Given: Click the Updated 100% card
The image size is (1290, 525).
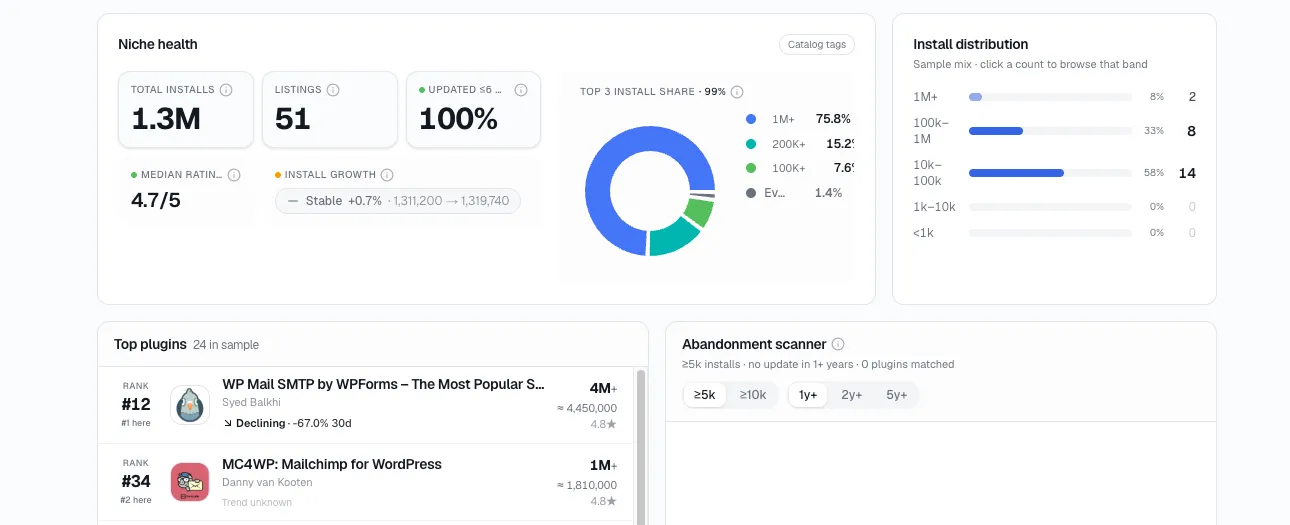Looking at the screenshot, I should point(474,110).
